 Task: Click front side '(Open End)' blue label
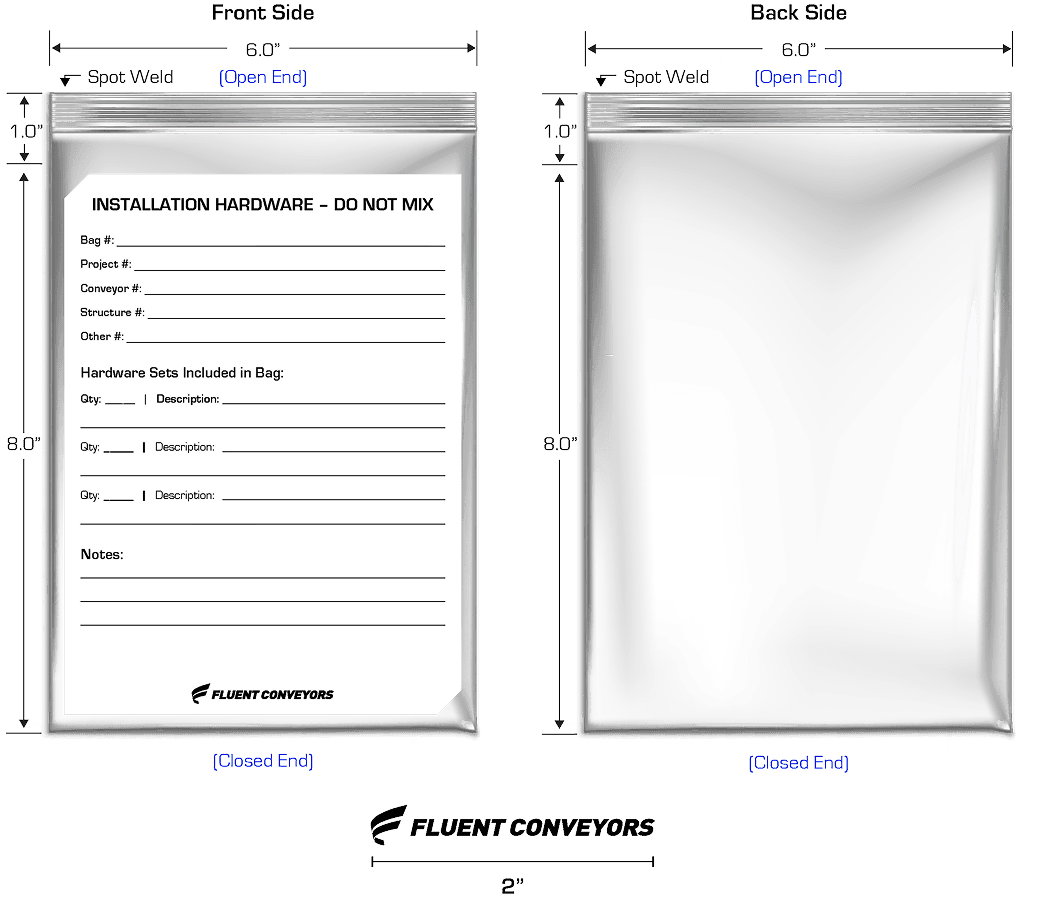(x=262, y=78)
